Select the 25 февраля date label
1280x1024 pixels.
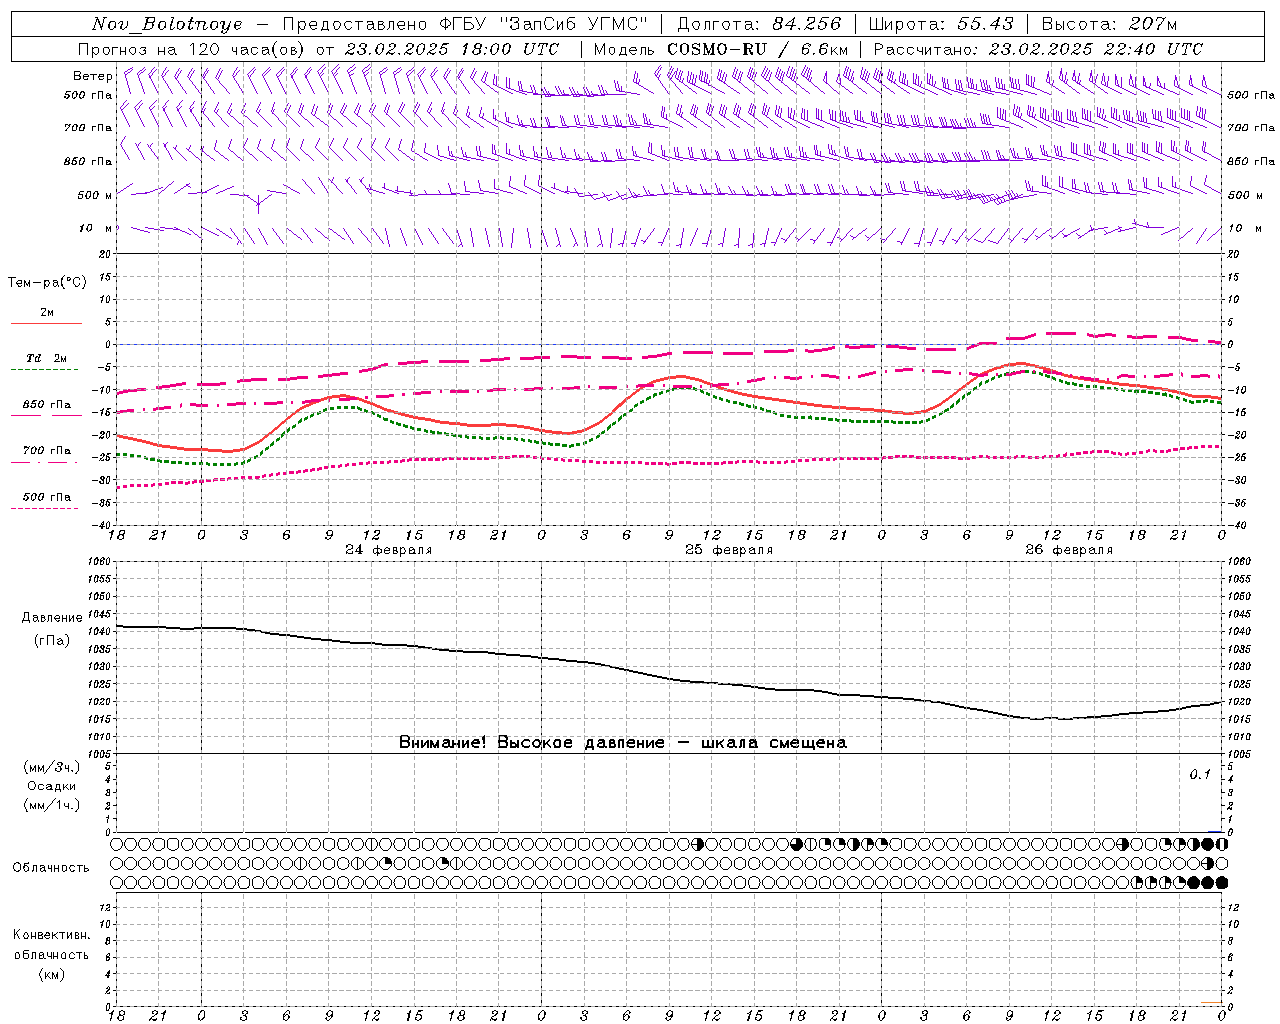click(x=729, y=550)
